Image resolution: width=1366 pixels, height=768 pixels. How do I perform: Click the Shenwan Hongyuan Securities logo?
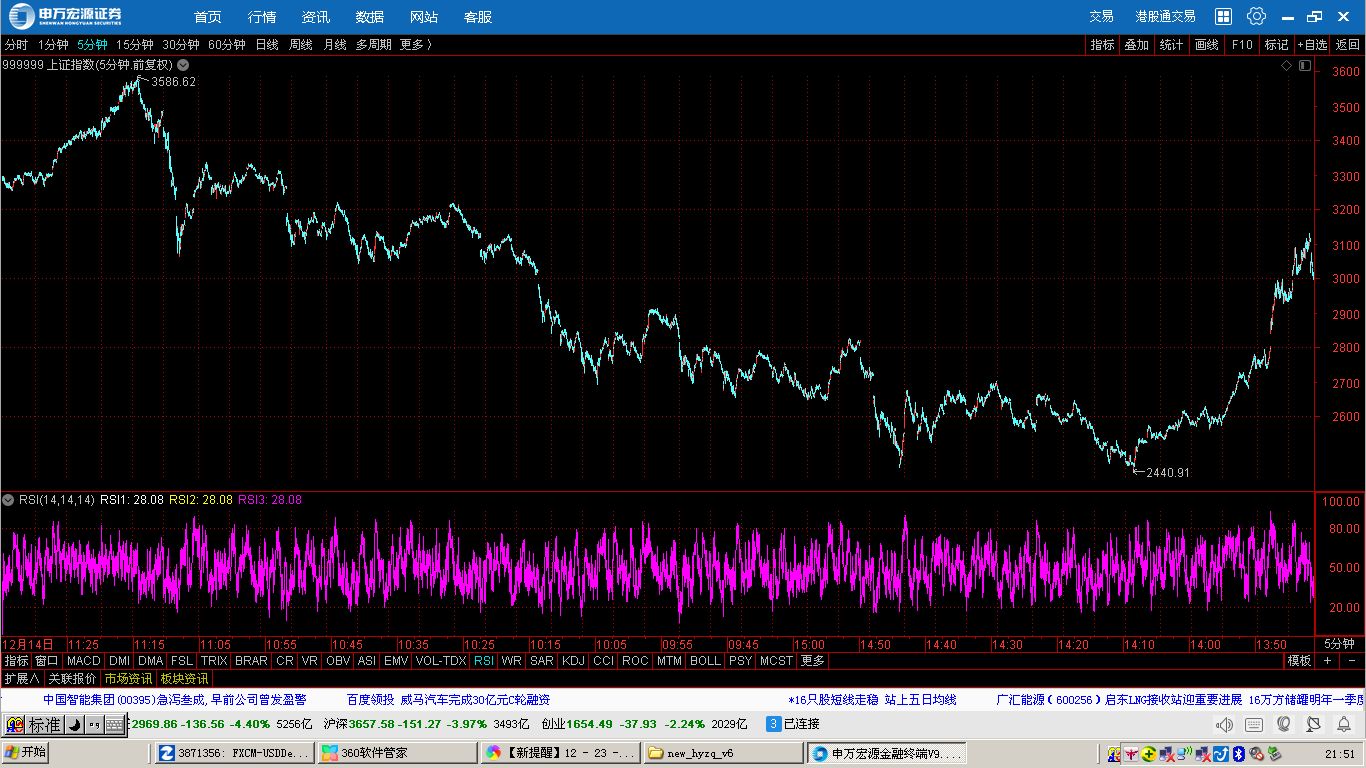click(x=66, y=16)
